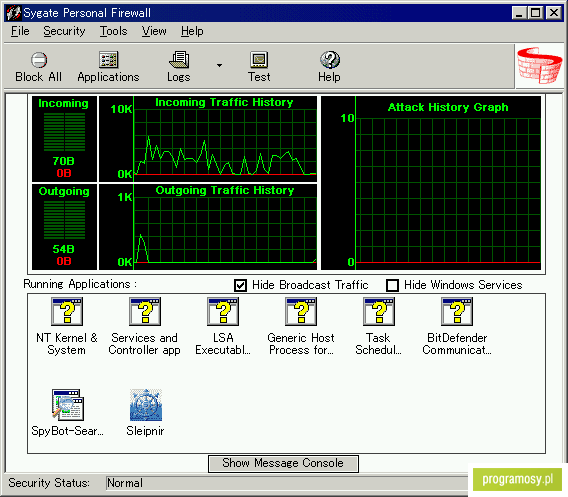
Task: Open the Logs toolbar icon
Action: (x=179, y=60)
